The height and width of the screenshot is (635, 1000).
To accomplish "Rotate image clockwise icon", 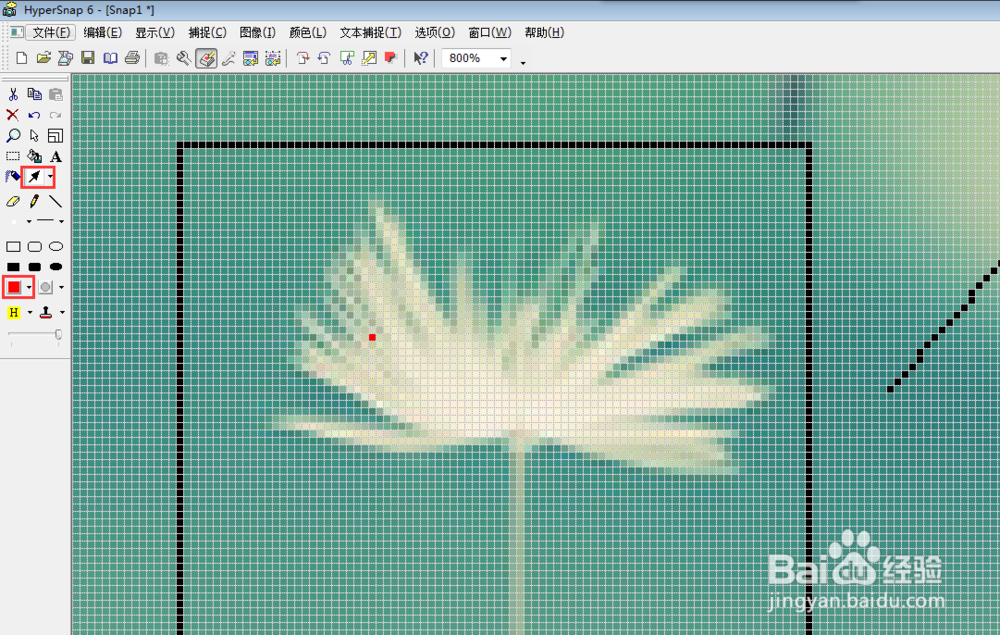I will coord(303,58).
